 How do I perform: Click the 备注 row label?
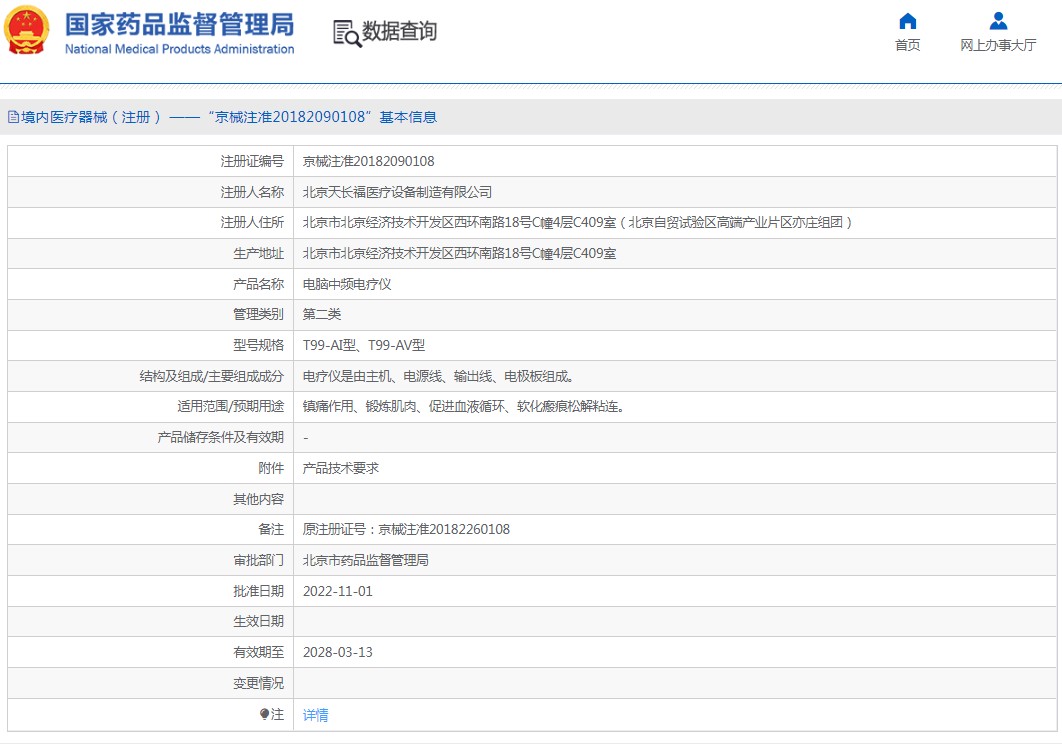tap(271, 529)
